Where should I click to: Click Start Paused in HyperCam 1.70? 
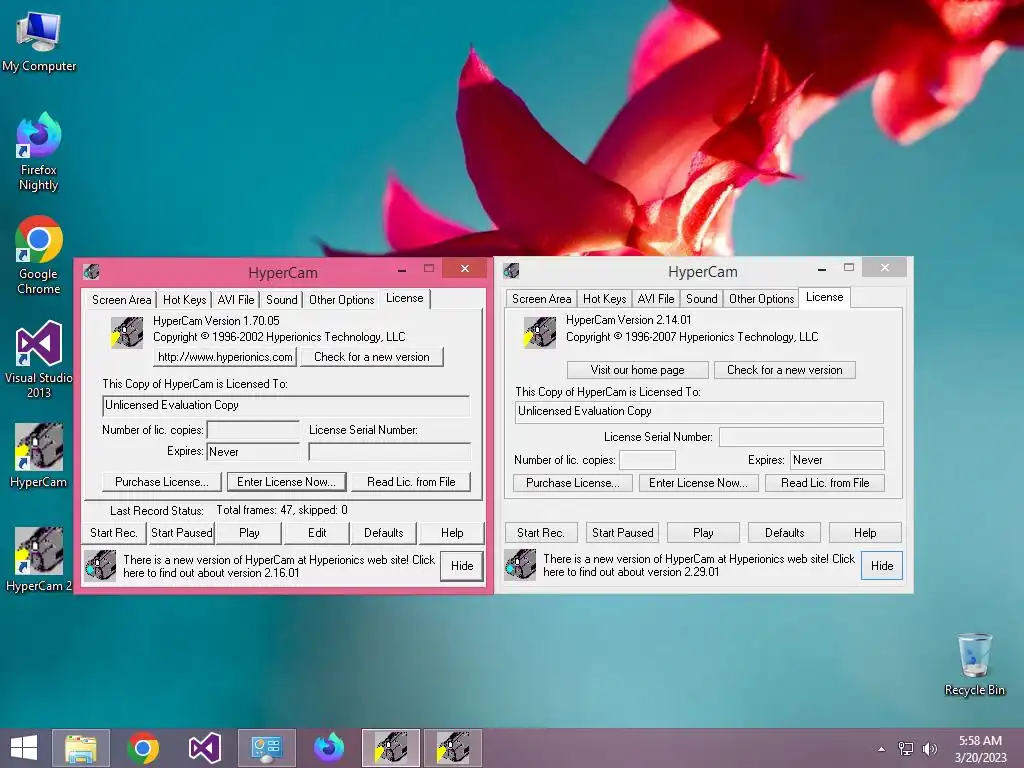pyautogui.click(x=182, y=533)
